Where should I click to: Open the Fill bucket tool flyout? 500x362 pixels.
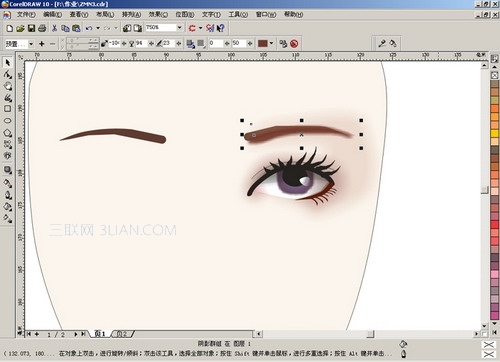[x=8, y=207]
